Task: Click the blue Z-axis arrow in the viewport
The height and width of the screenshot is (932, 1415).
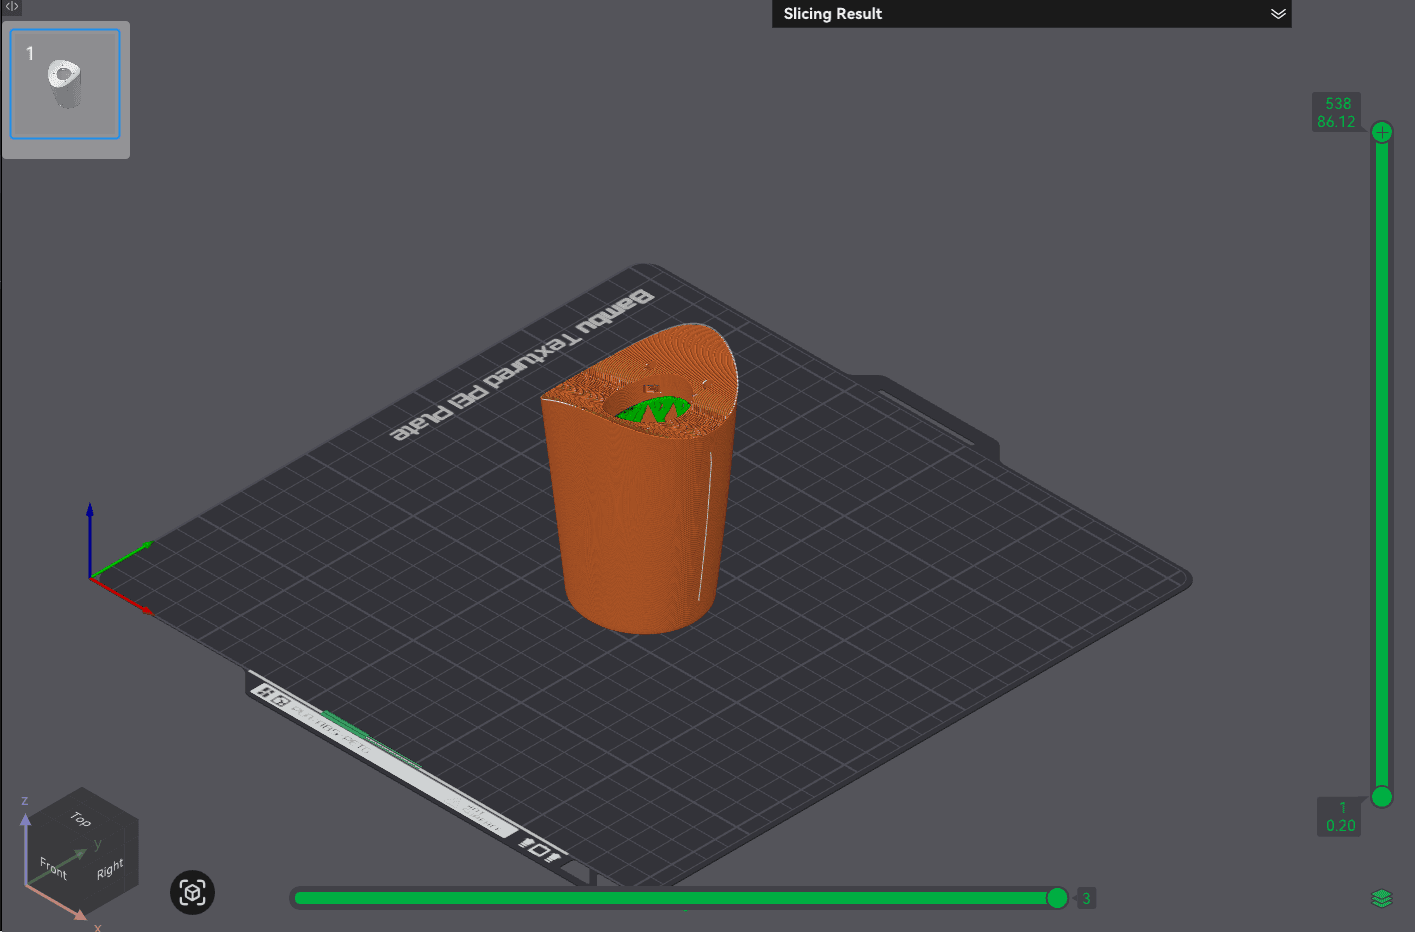Action: (x=89, y=520)
